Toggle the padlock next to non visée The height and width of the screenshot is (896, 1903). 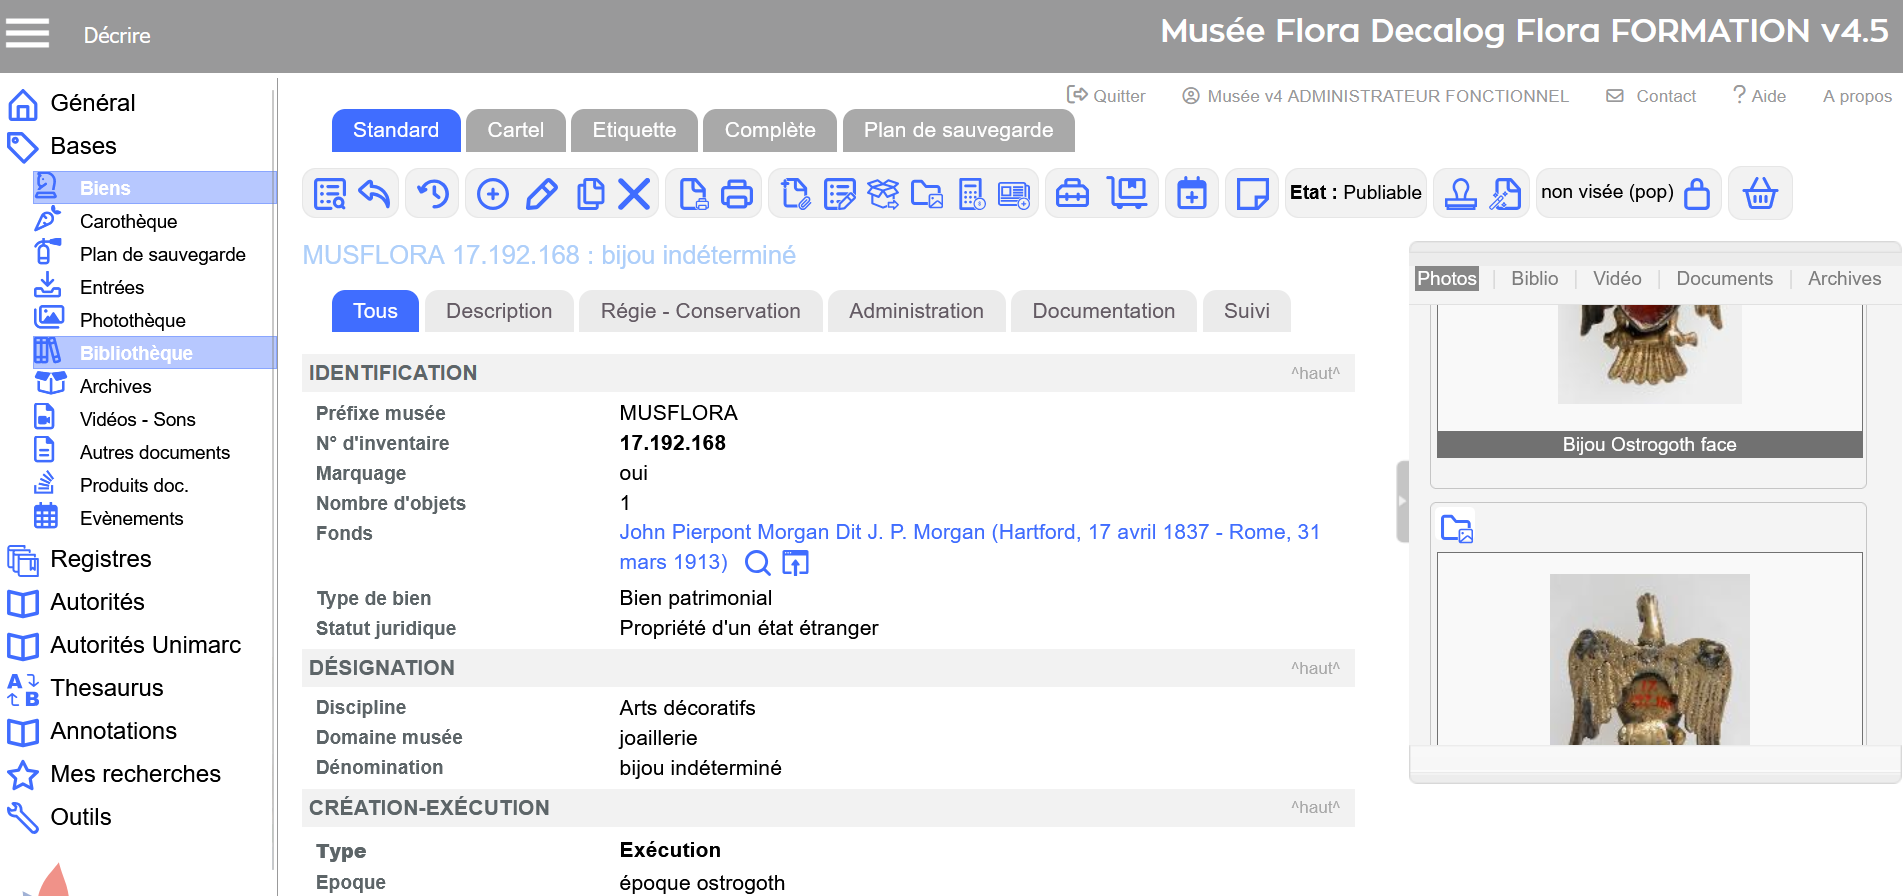(1696, 193)
